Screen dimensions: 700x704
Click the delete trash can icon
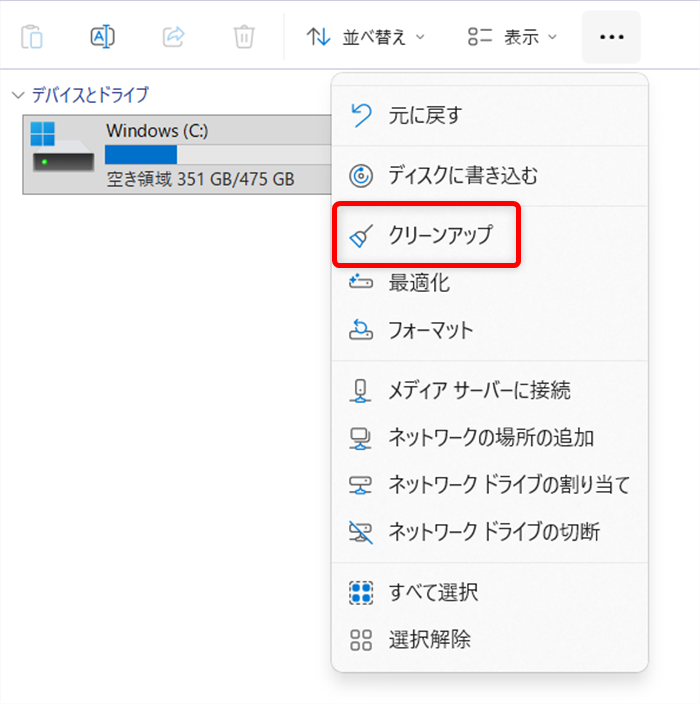[x=244, y=37]
